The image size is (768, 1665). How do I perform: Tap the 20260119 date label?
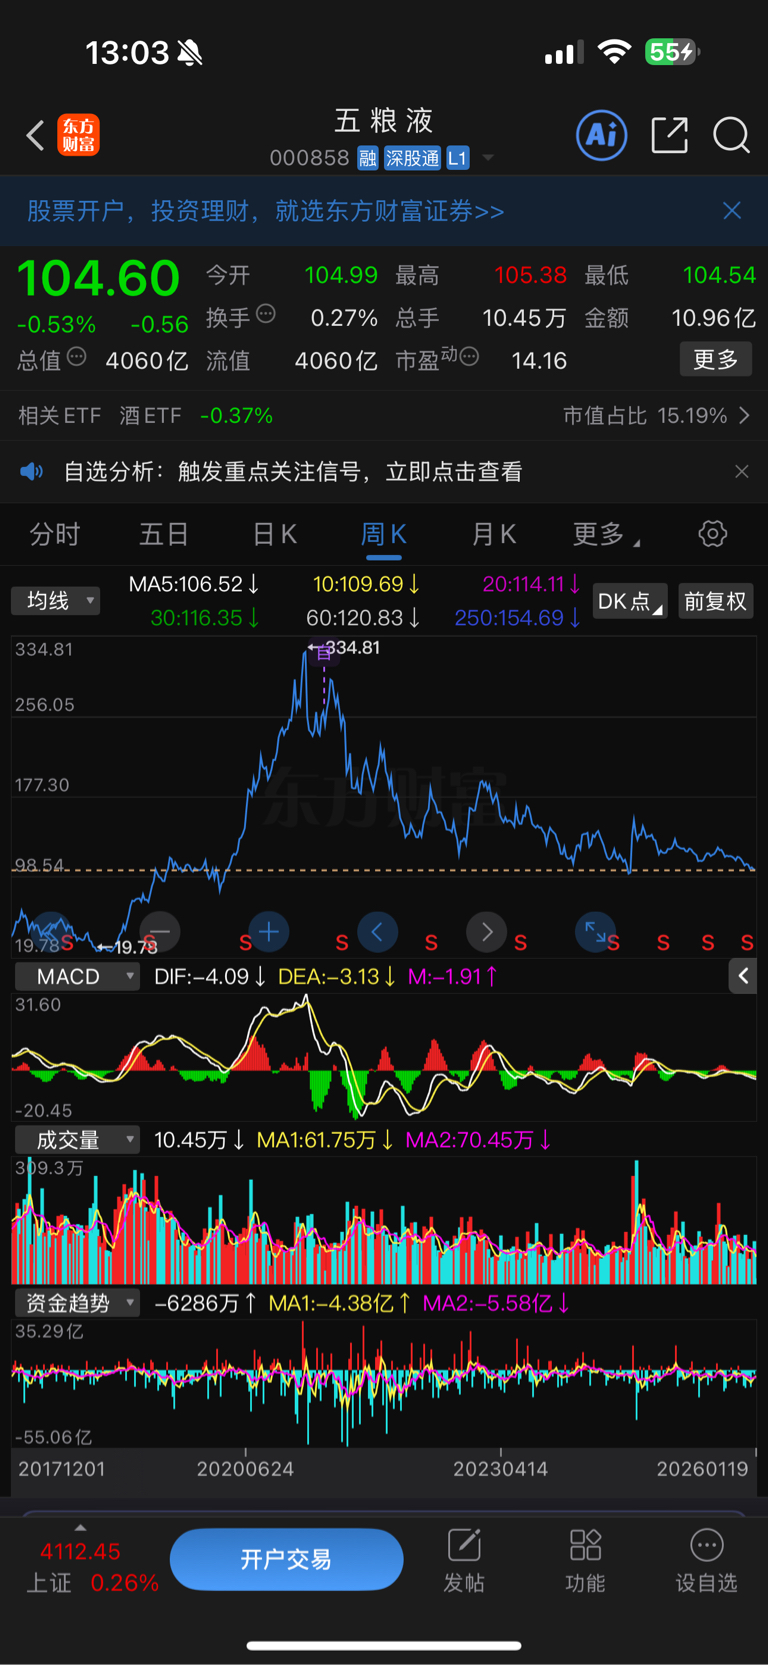702,1469
